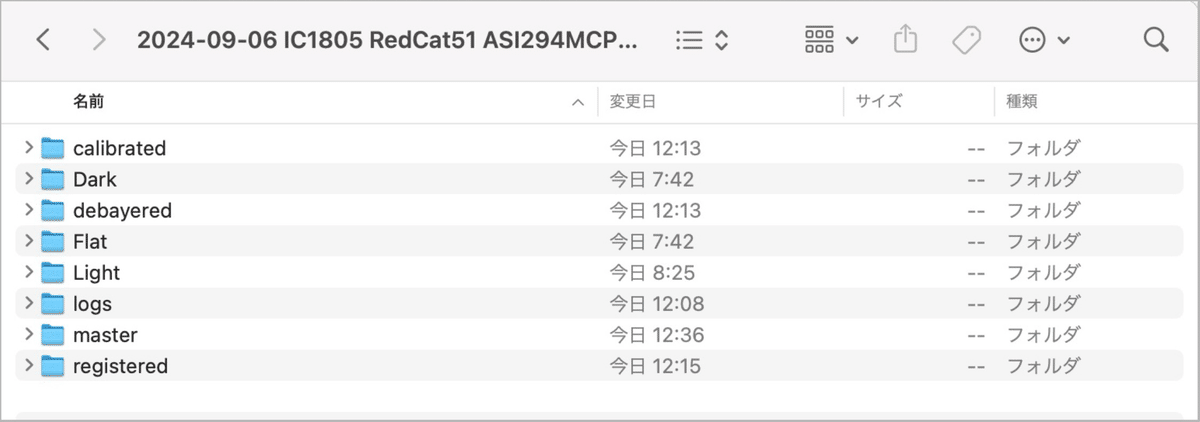
Task: Select the logs folder icon
Action: click(x=53, y=304)
